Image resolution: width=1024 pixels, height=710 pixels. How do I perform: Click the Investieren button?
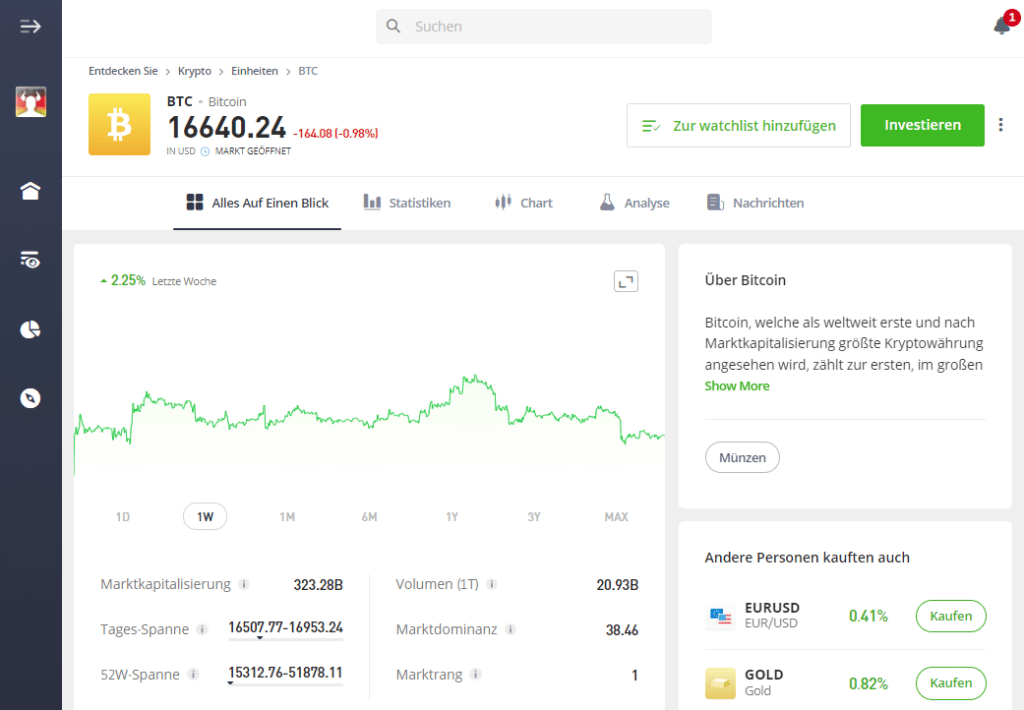[x=922, y=125]
